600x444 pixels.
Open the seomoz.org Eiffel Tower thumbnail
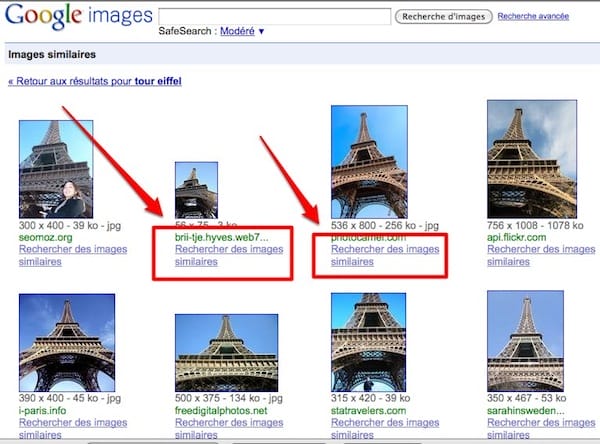[x=56, y=169]
